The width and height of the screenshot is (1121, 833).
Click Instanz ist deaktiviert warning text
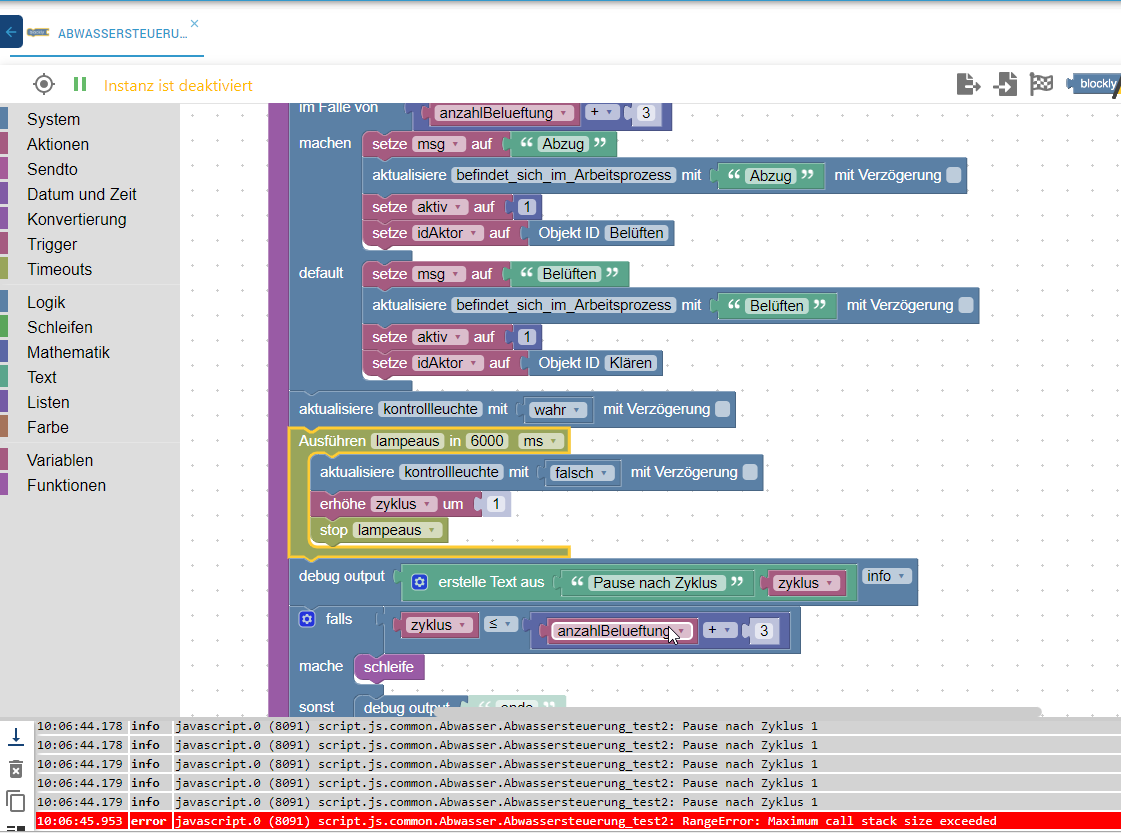click(178, 86)
